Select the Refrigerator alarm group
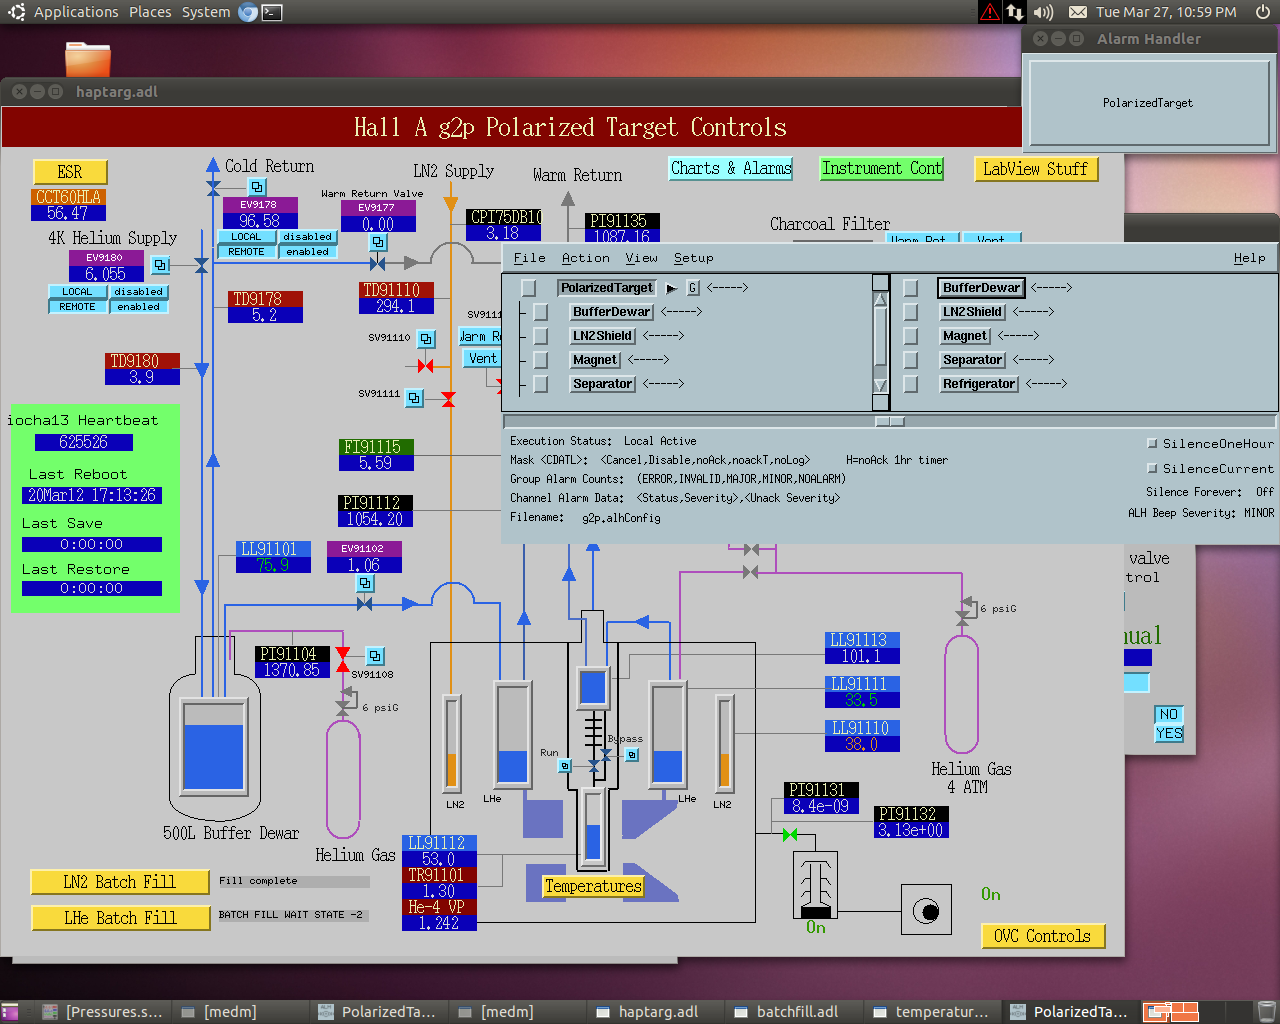Viewport: 1280px width, 1024px height. 979,384
